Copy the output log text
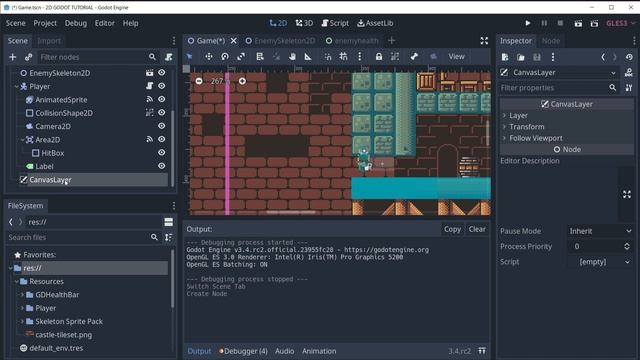This screenshot has width=640, height=360. click(452, 229)
